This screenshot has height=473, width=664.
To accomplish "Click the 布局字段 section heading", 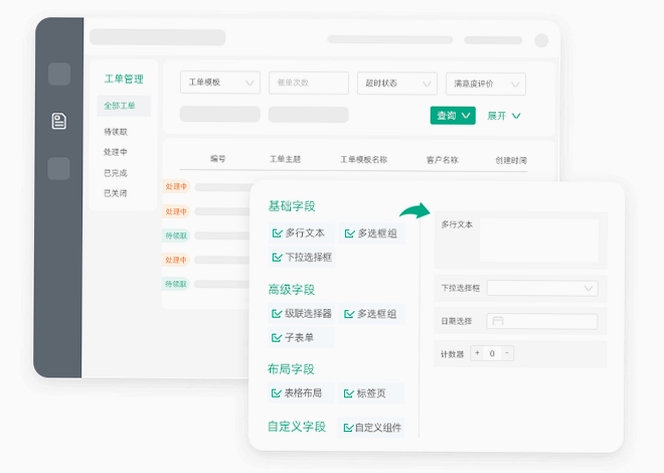I will 291,369.
